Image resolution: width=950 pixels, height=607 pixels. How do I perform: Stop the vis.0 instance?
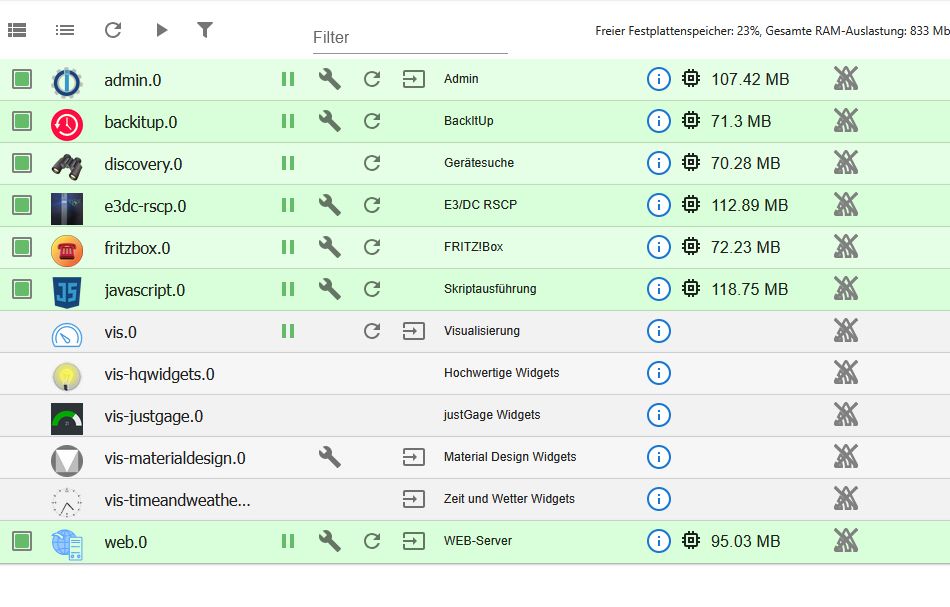288,331
